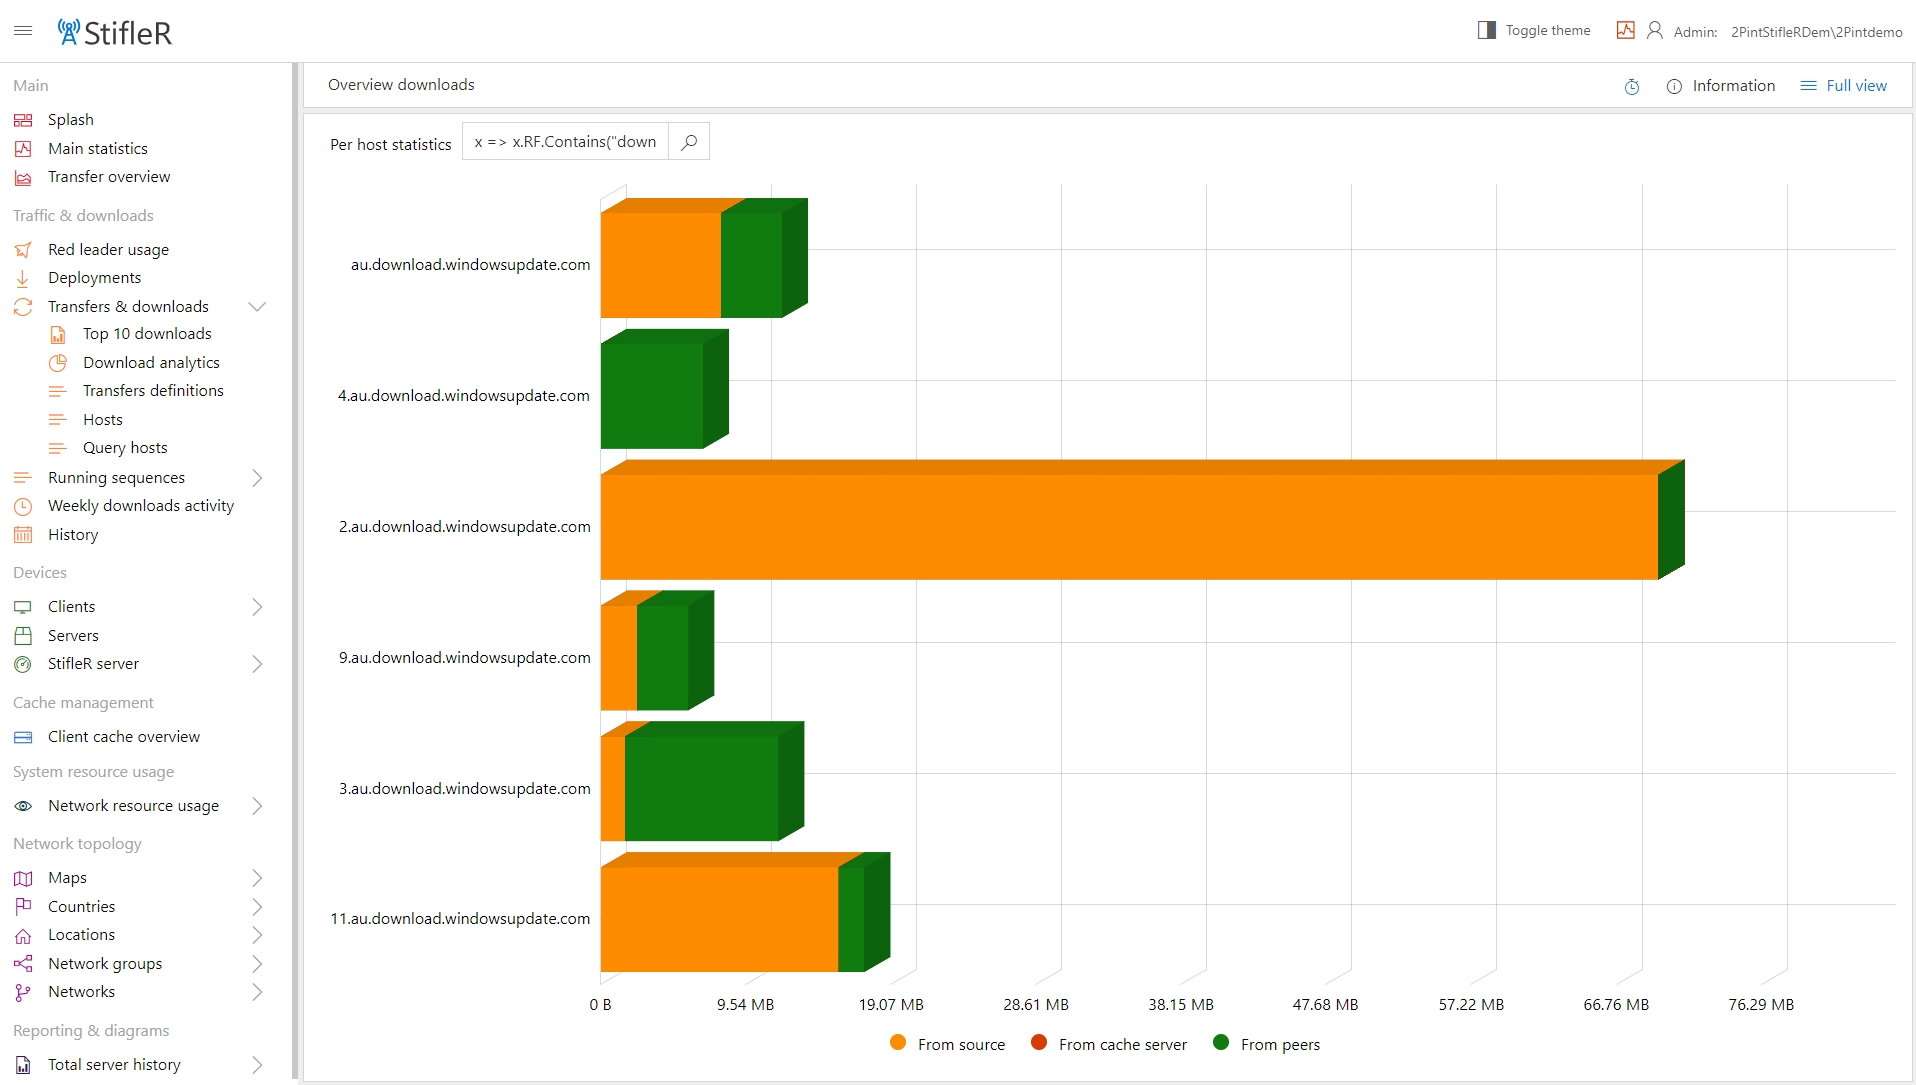Open Top 10 downloads page
1916x1085 pixels.
[147, 334]
